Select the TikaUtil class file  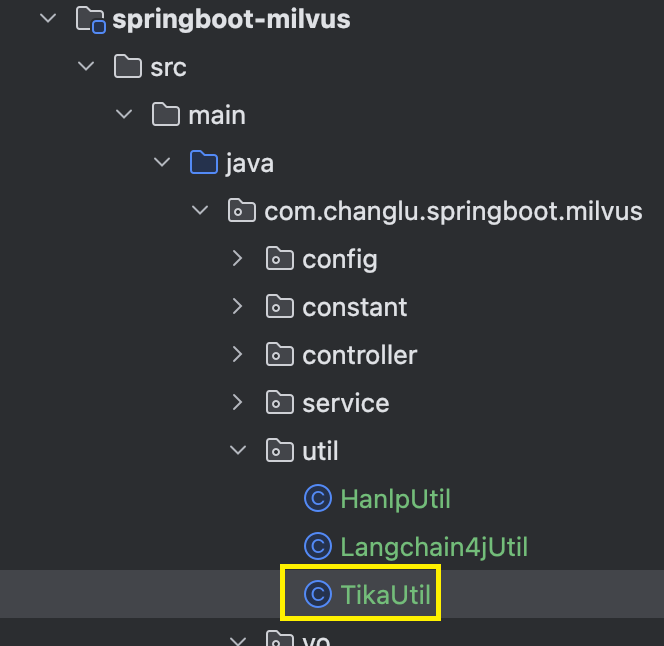tap(385, 594)
